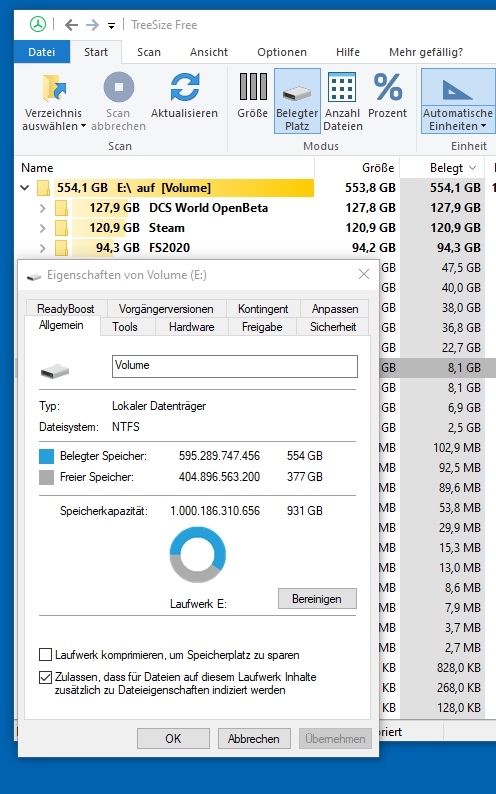Open the 'Mehr gefällig?' tab
The image size is (496, 794).
pyautogui.click(x=426, y=52)
